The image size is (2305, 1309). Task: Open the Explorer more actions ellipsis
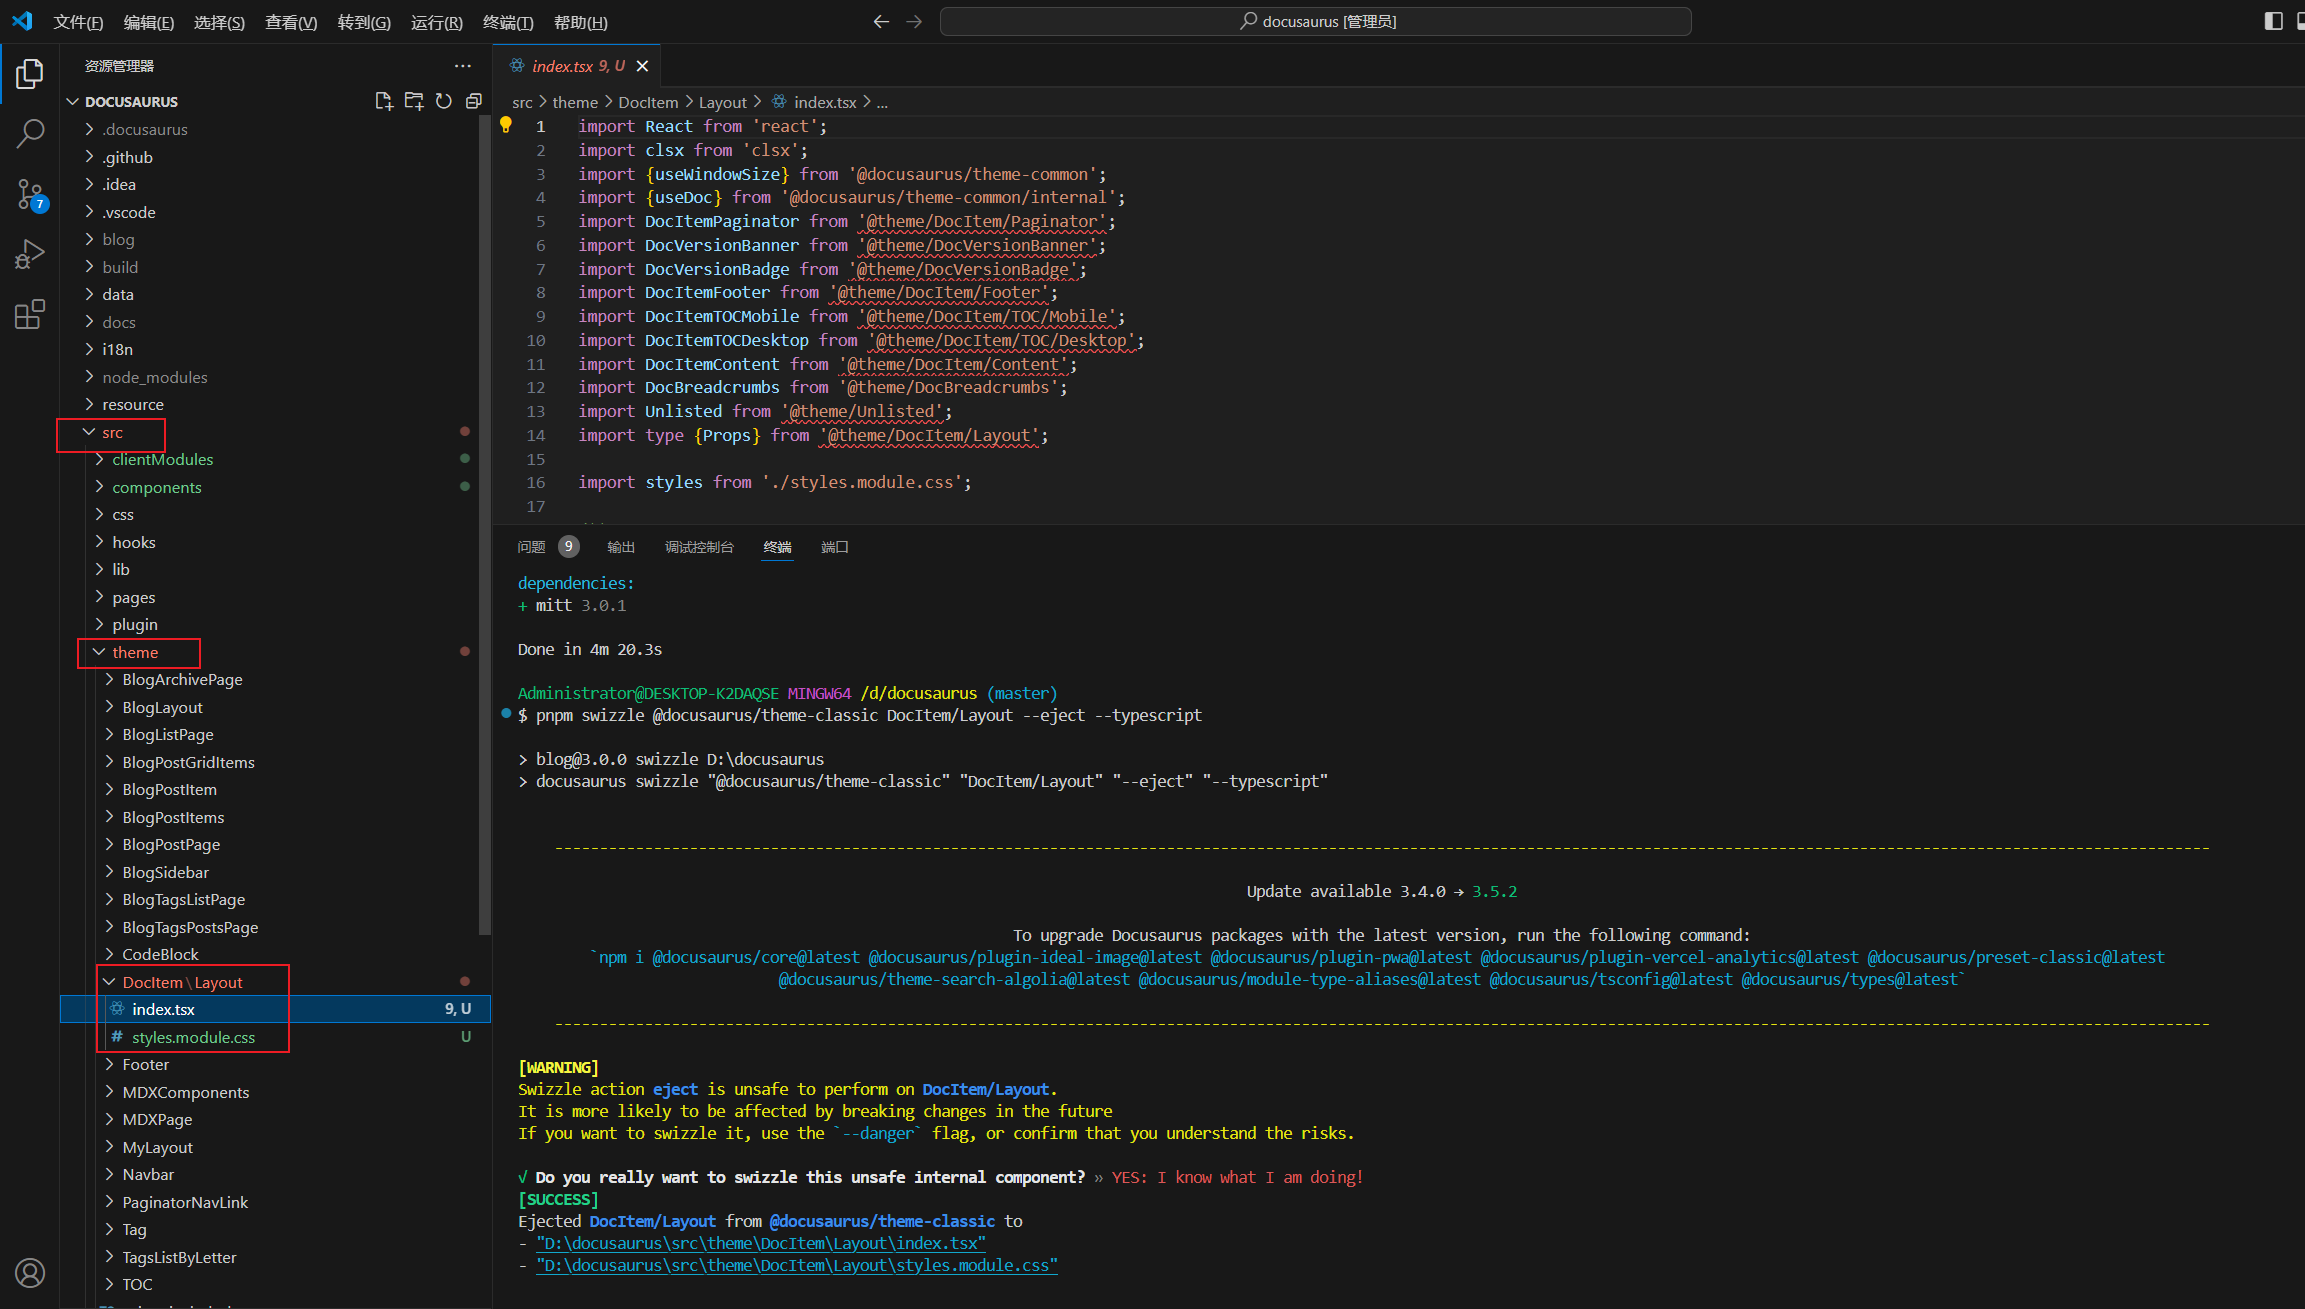point(462,66)
